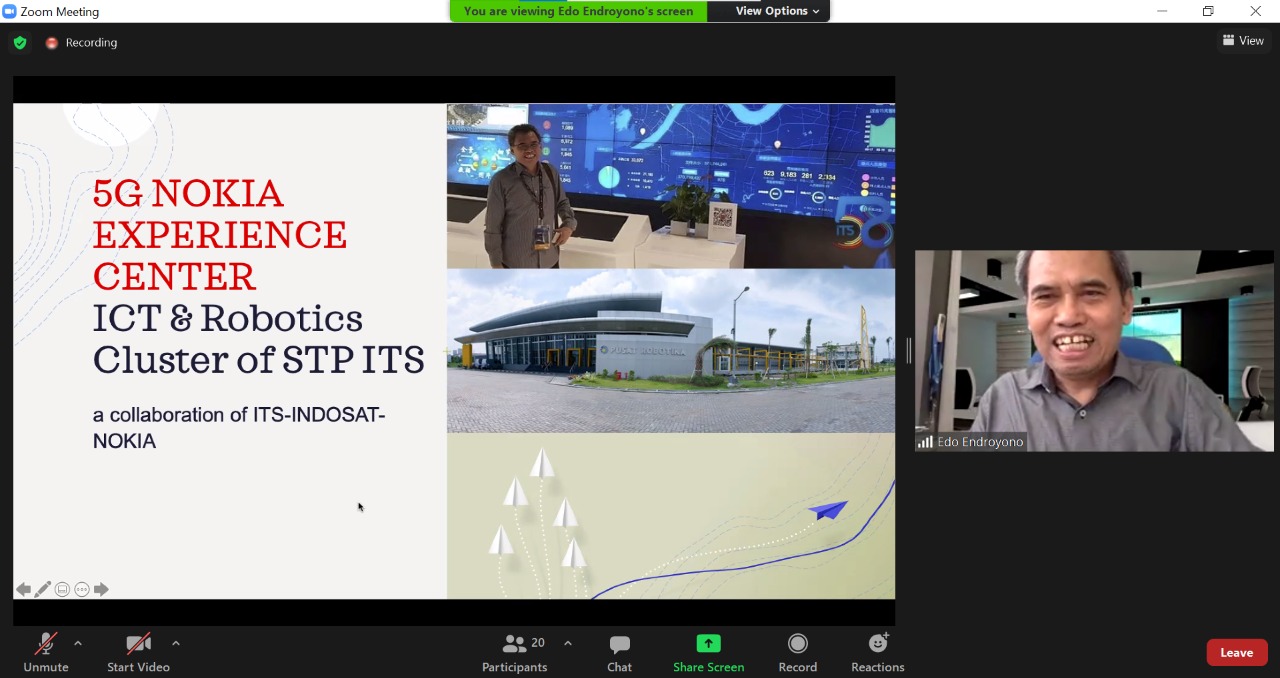The height and width of the screenshot is (678, 1280).
Task: Open the Chat panel
Action: (619, 652)
